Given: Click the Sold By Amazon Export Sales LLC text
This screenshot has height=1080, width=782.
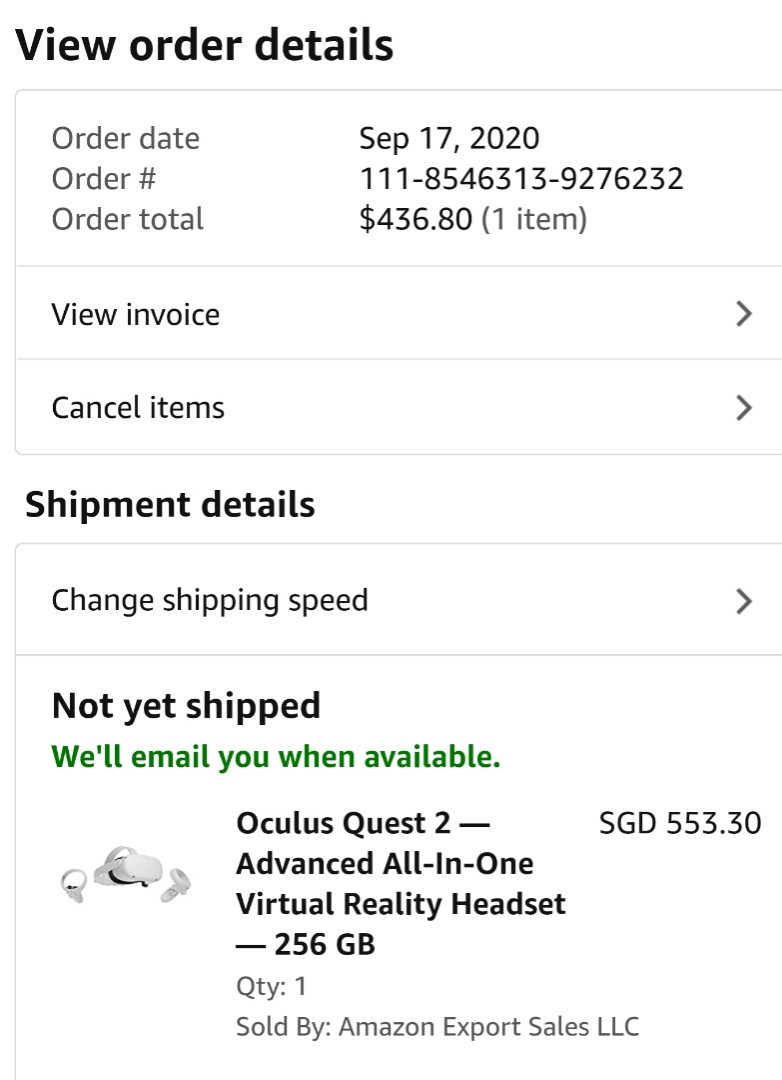Looking at the screenshot, I should click(438, 1026).
